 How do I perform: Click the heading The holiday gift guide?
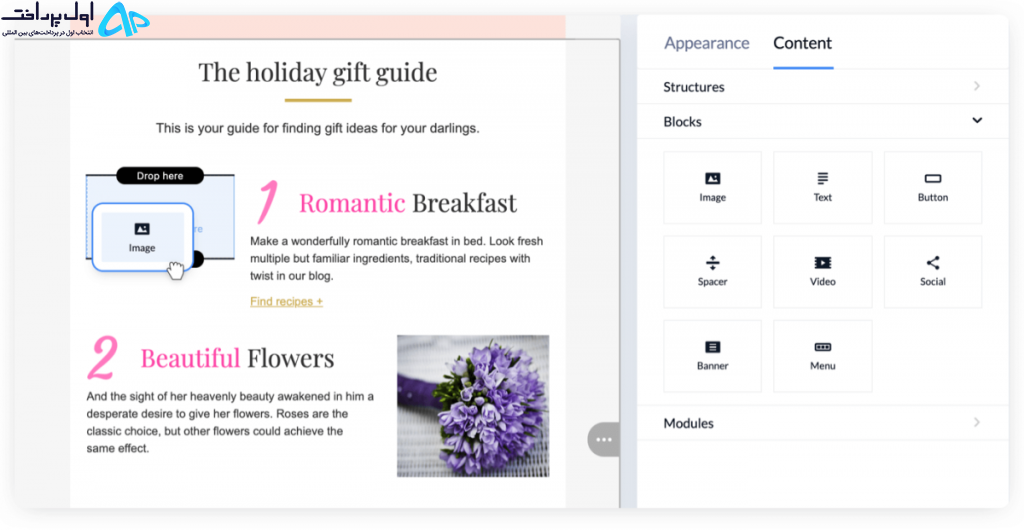(x=318, y=72)
